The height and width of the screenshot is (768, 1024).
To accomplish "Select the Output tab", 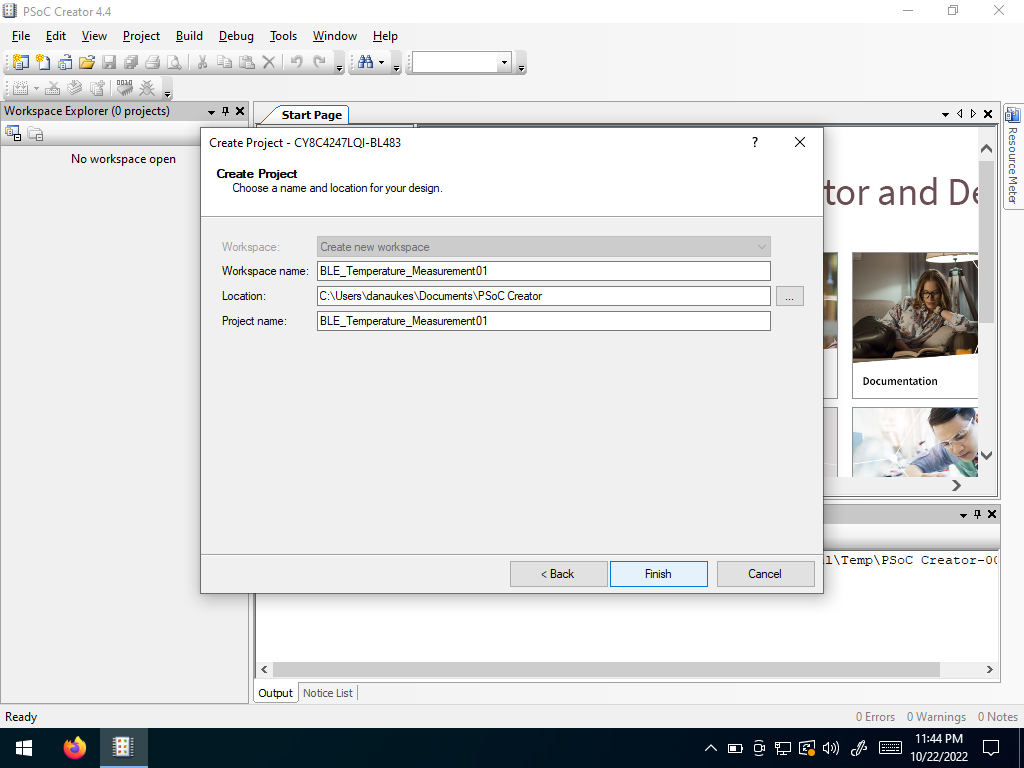I will point(276,693).
